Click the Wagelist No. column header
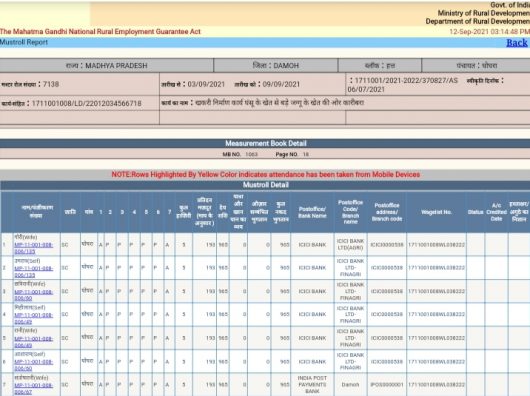530x396 pixels. (436, 212)
